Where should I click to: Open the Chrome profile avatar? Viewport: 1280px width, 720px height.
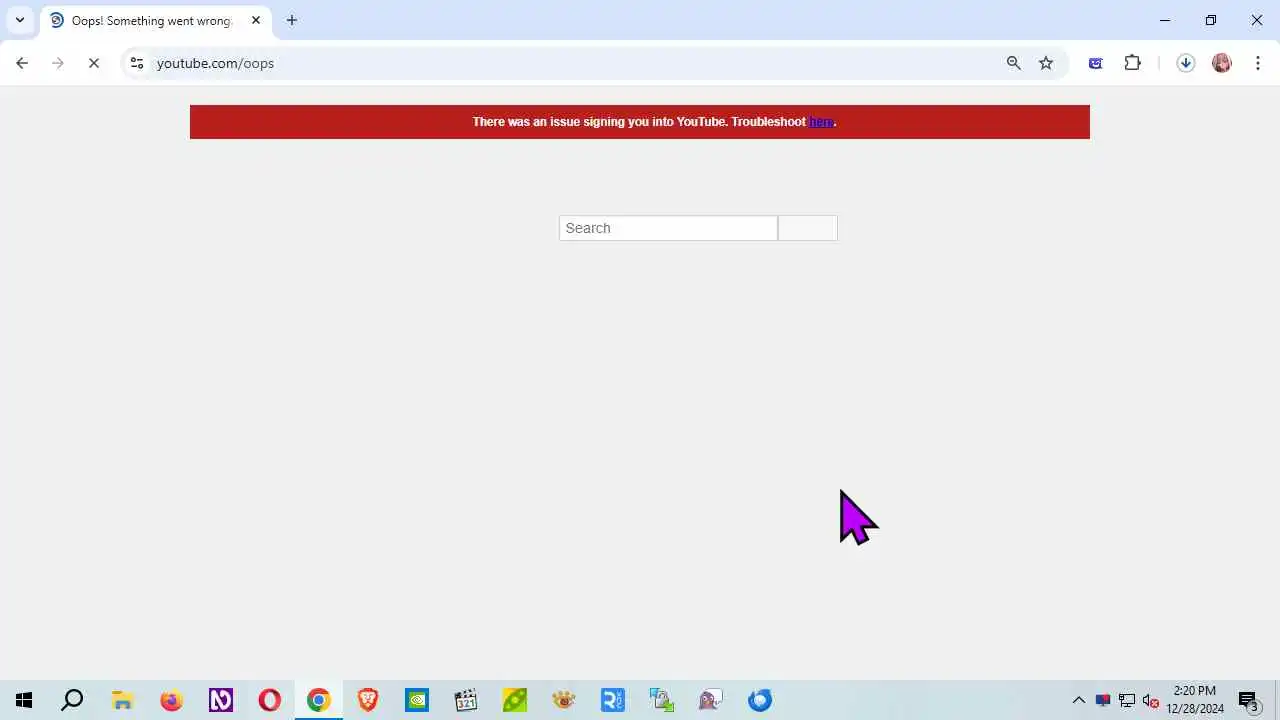[x=1222, y=63]
